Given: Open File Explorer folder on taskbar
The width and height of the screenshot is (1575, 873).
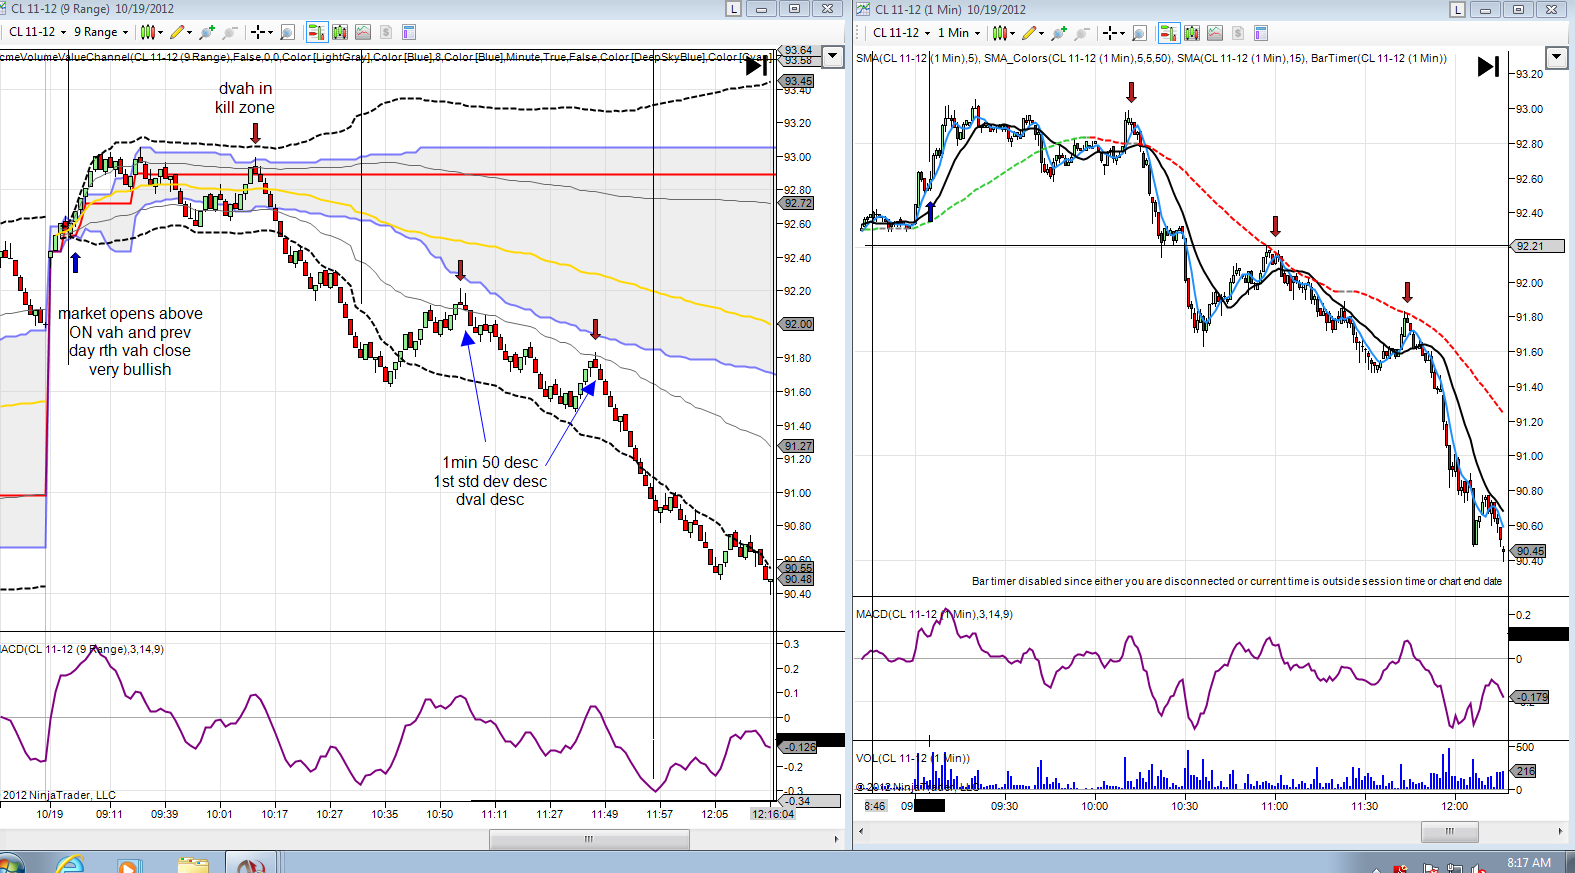Looking at the screenshot, I should coord(192,865).
